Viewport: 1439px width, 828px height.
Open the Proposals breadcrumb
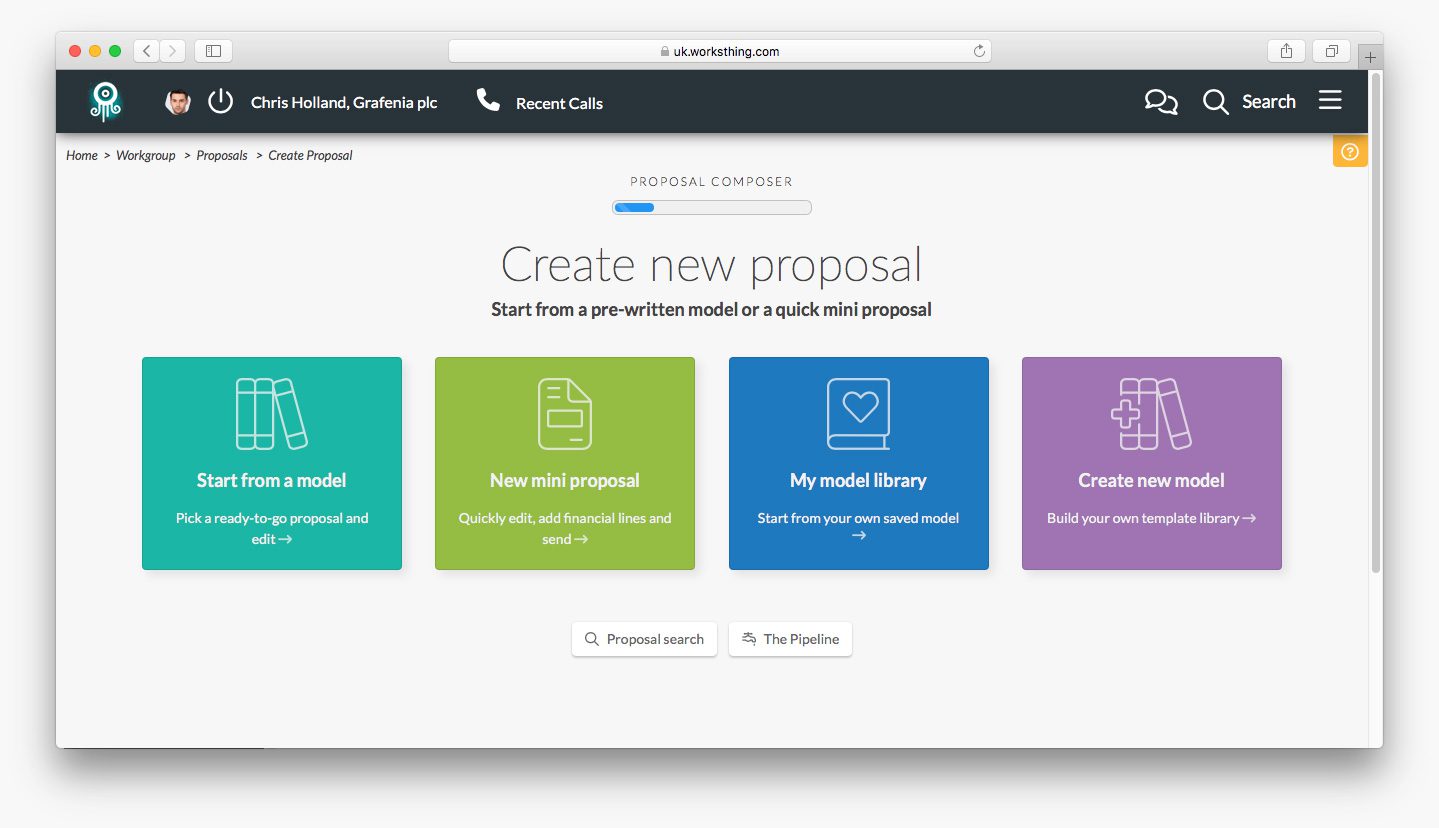[222, 155]
